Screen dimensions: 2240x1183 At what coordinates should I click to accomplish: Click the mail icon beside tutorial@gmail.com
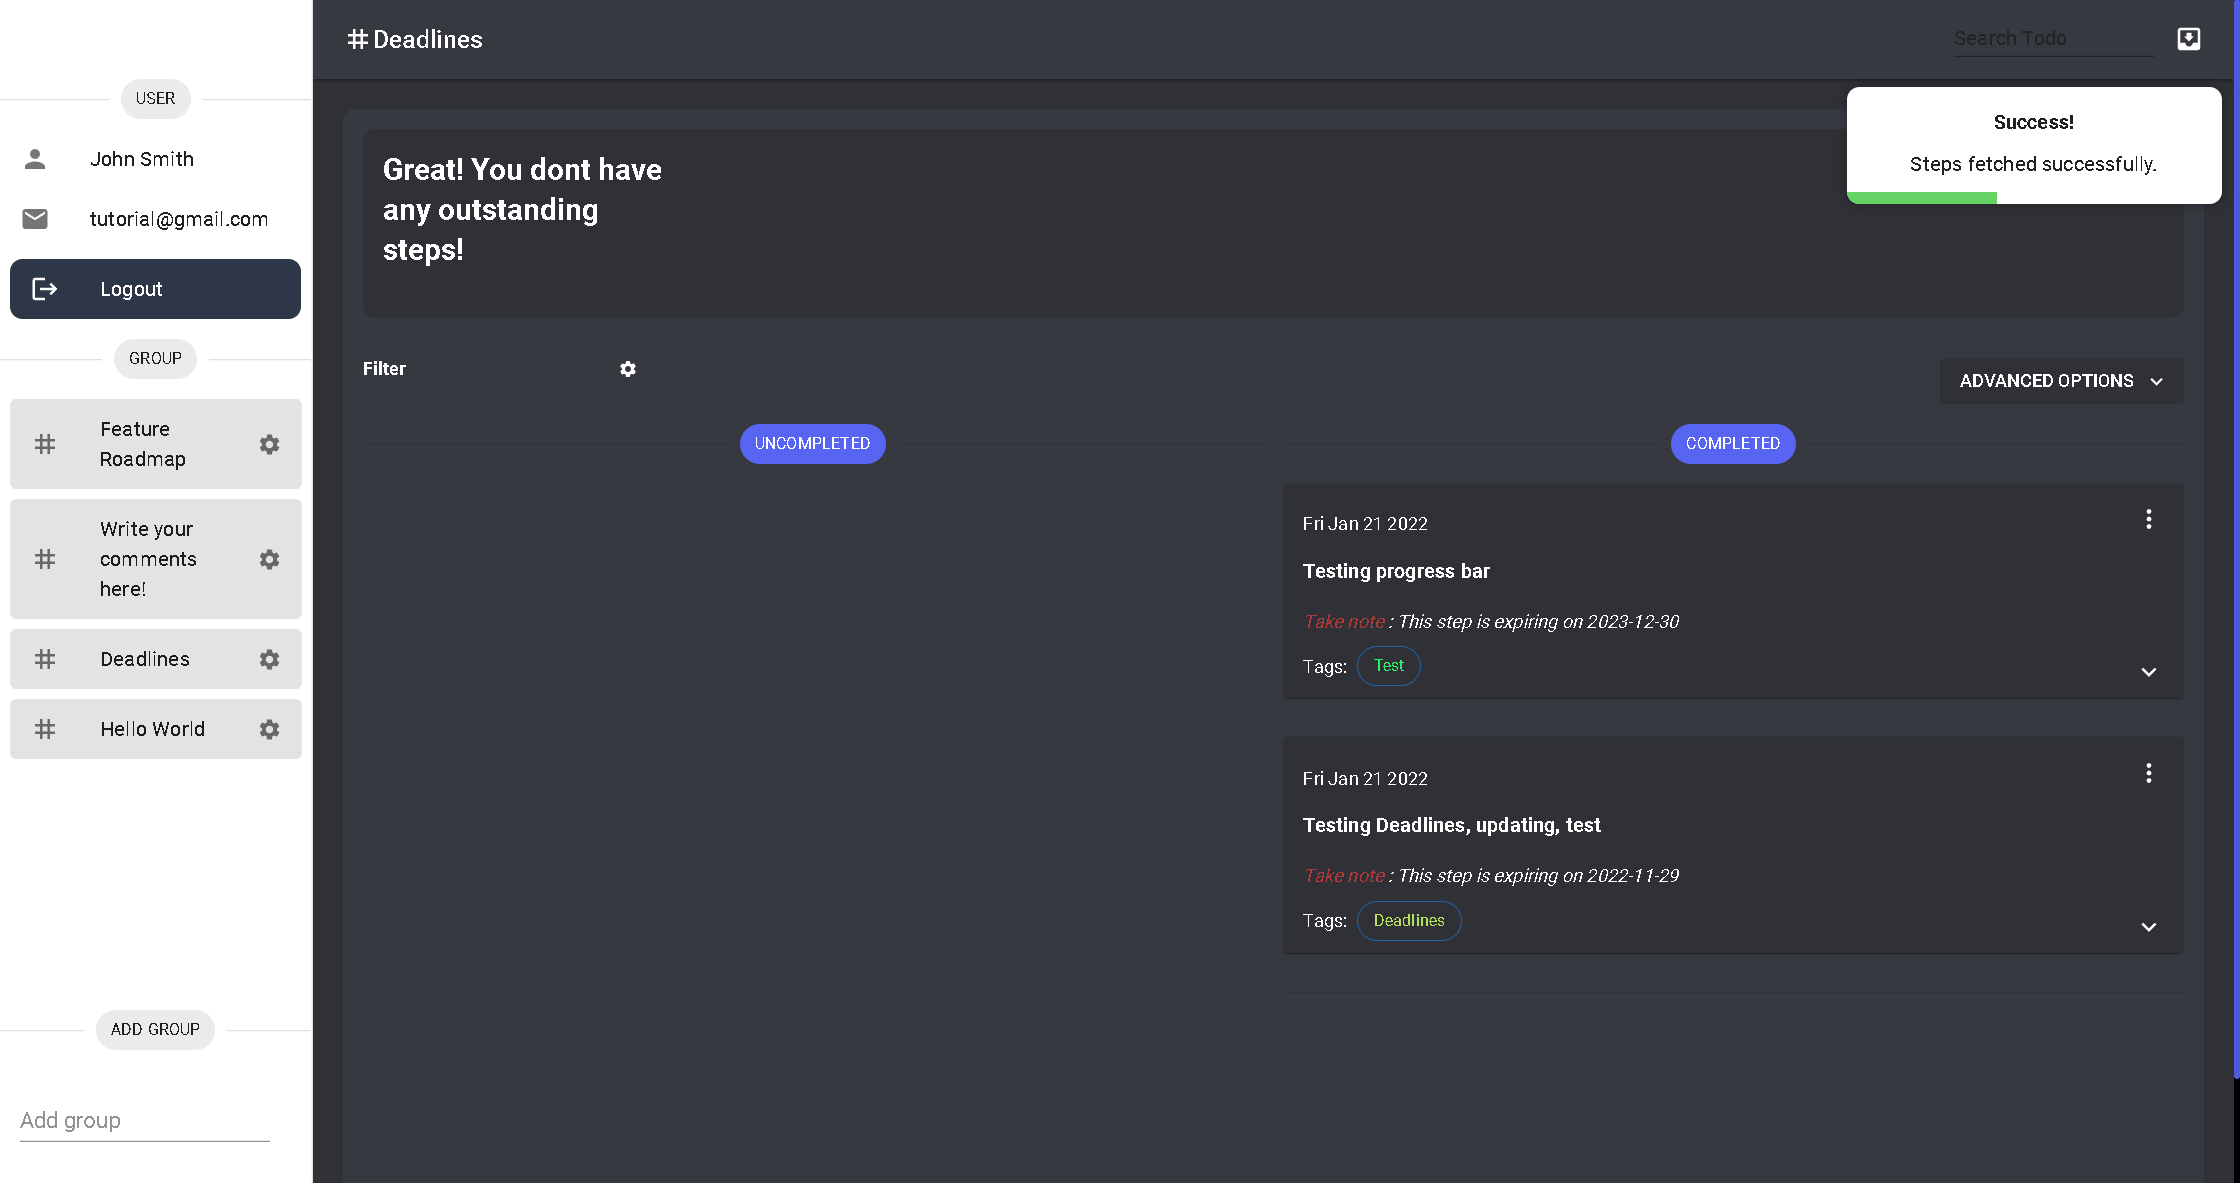point(35,219)
